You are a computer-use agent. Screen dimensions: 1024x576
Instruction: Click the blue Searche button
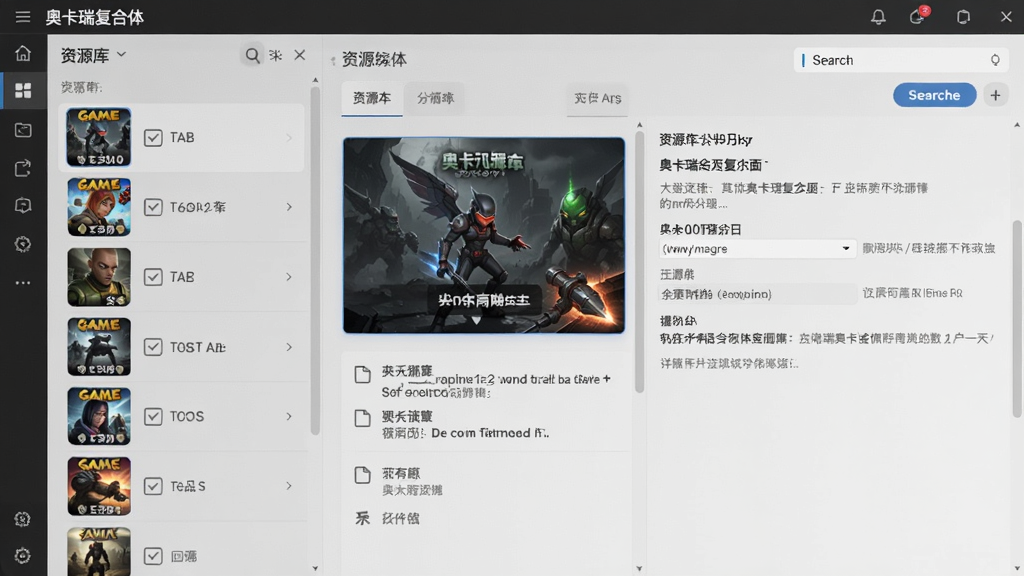[934, 95]
